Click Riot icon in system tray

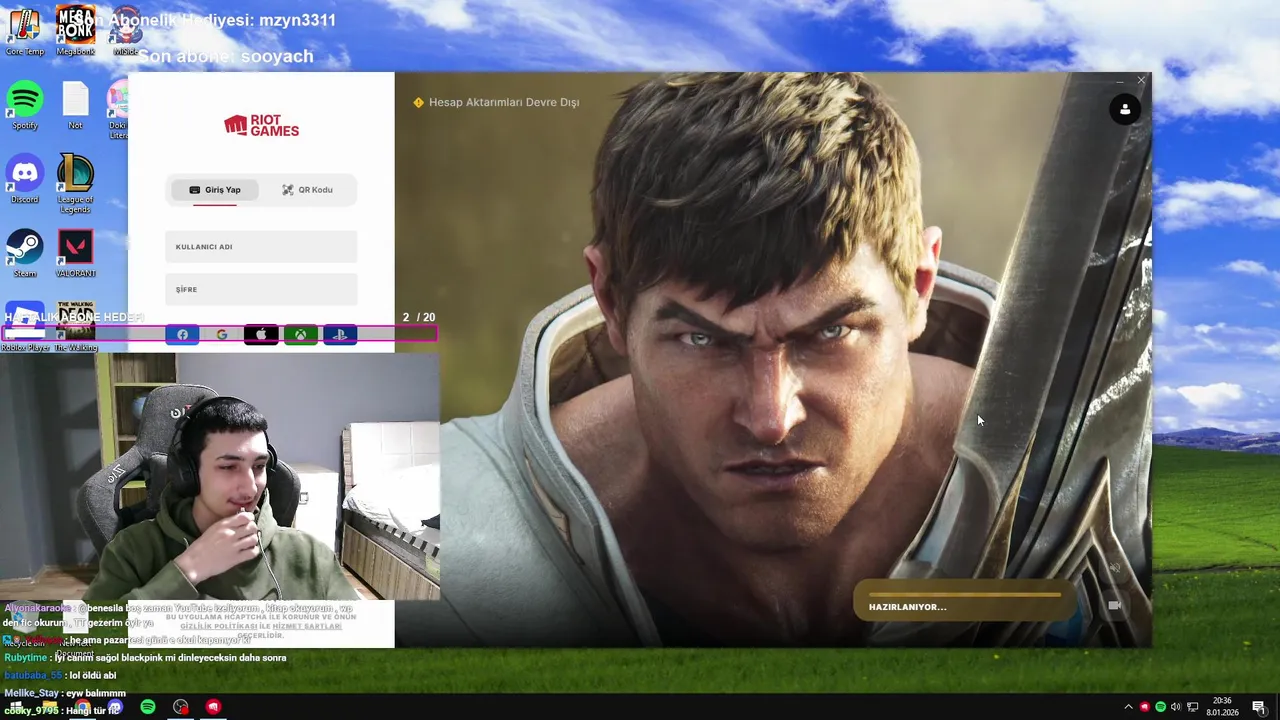pyautogui.click(x=1145, y=707)
